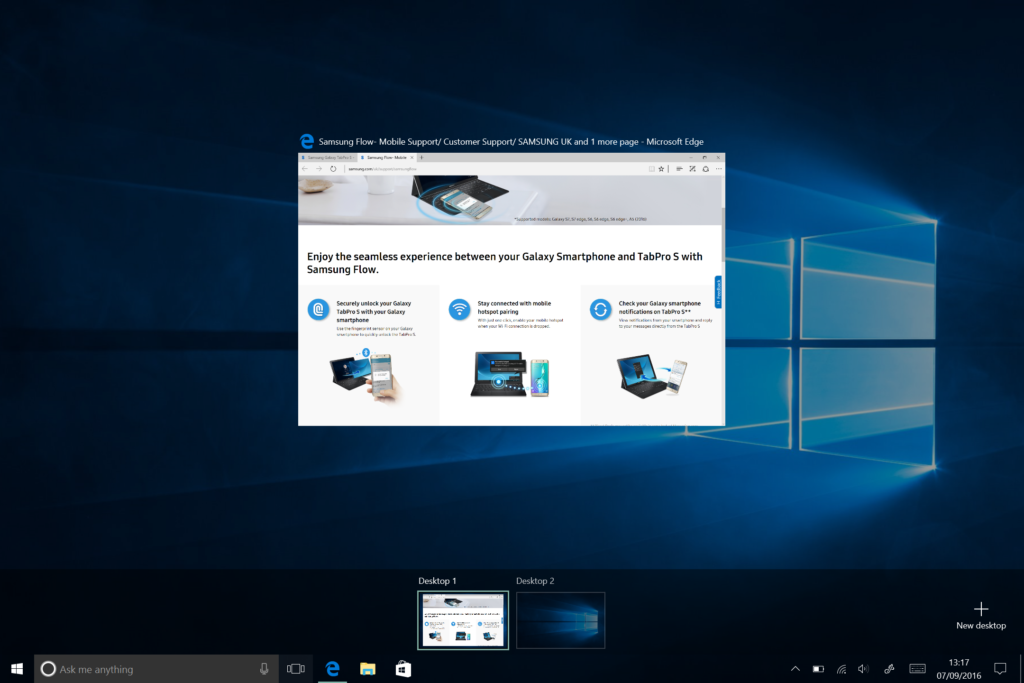Open the touch keyboard from the system tray

tap(917, 668)
